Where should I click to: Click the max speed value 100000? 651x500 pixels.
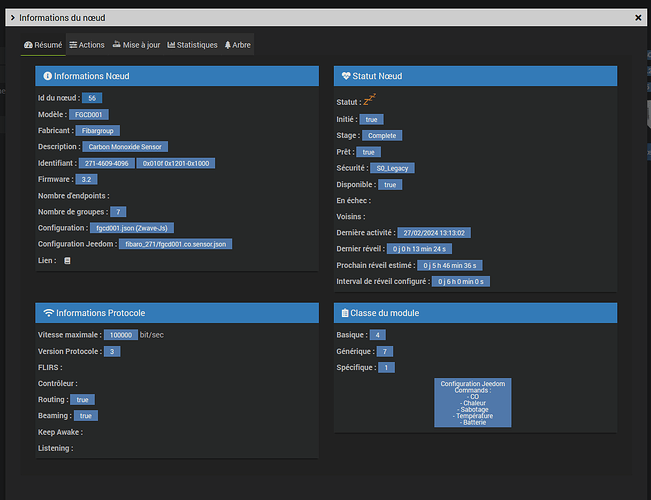coord(121,335)
